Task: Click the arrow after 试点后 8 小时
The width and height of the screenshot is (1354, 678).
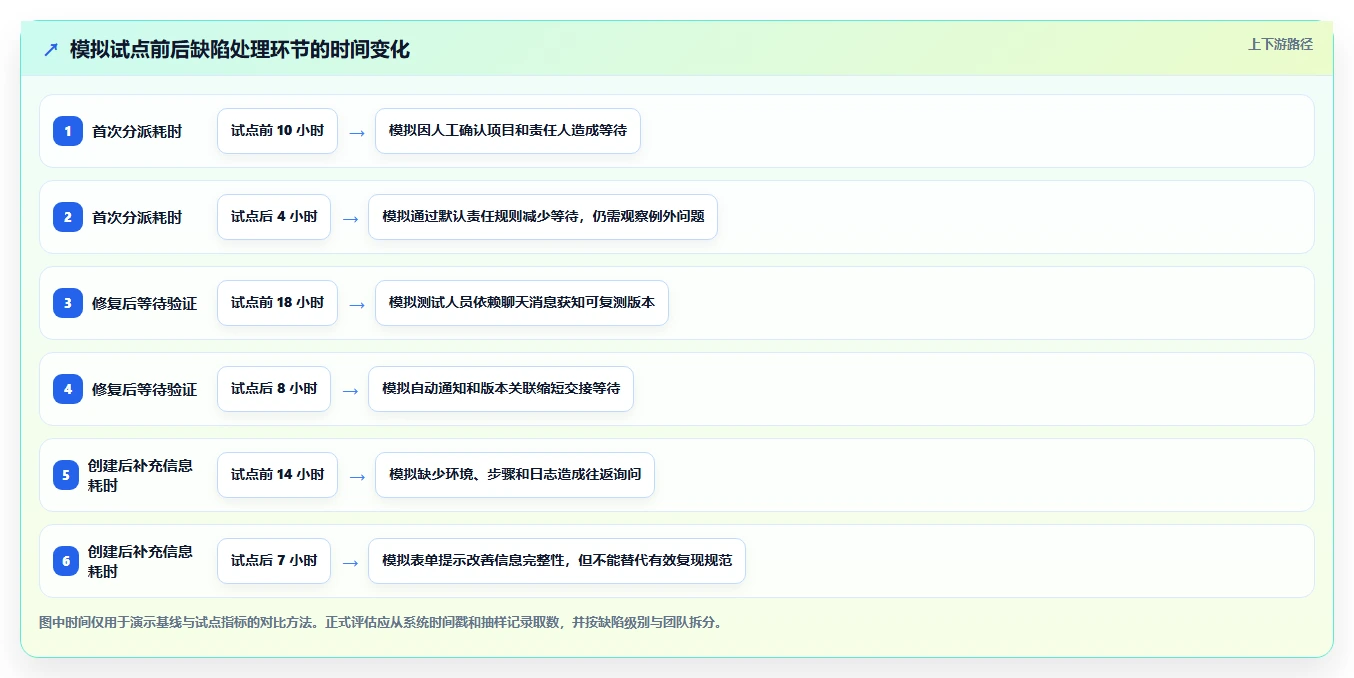Action: [x=350, y=390]
